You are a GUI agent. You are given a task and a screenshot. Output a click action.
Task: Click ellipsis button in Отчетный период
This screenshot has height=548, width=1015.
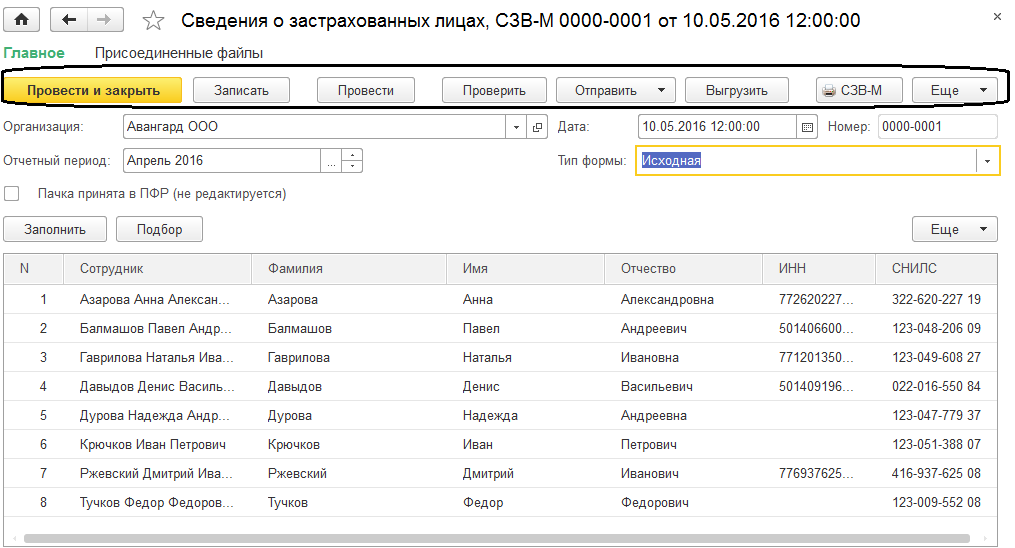(330, 160)
